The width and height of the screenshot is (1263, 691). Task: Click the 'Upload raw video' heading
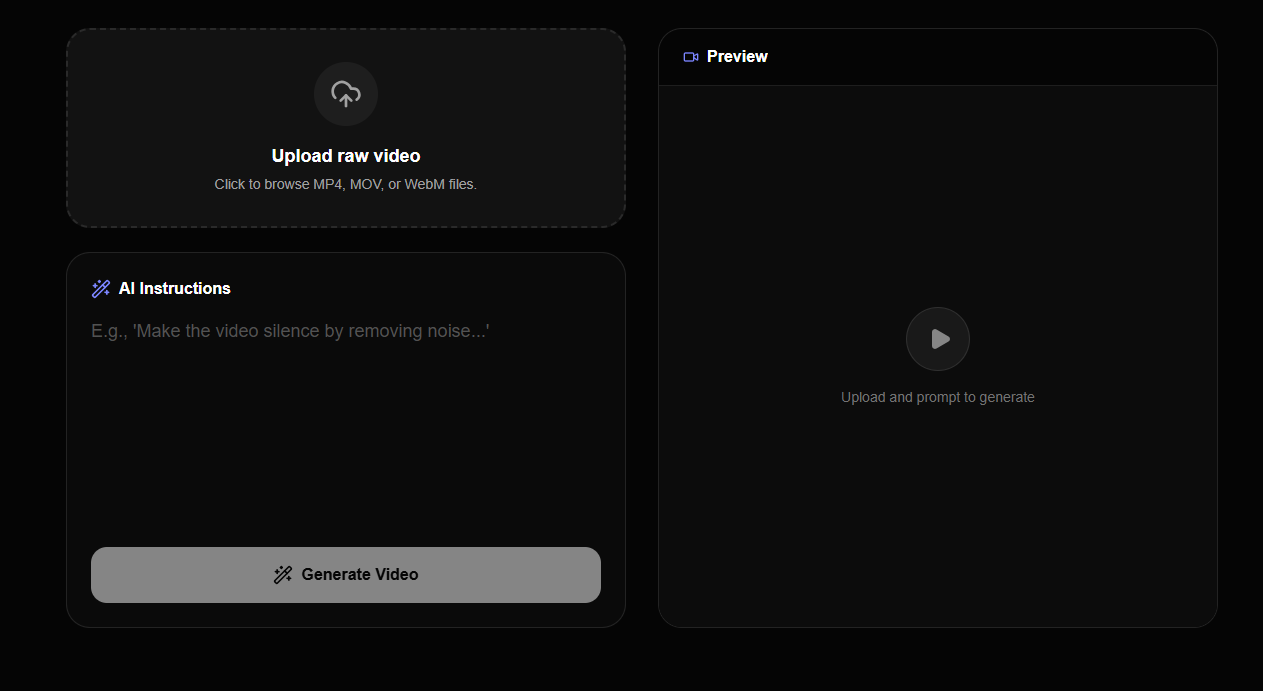coord(346,156)
